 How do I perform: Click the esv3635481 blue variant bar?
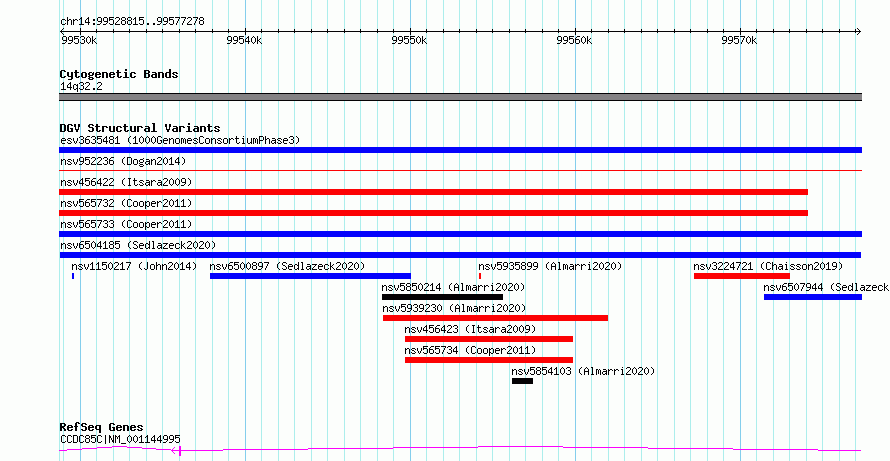(460, 150)
